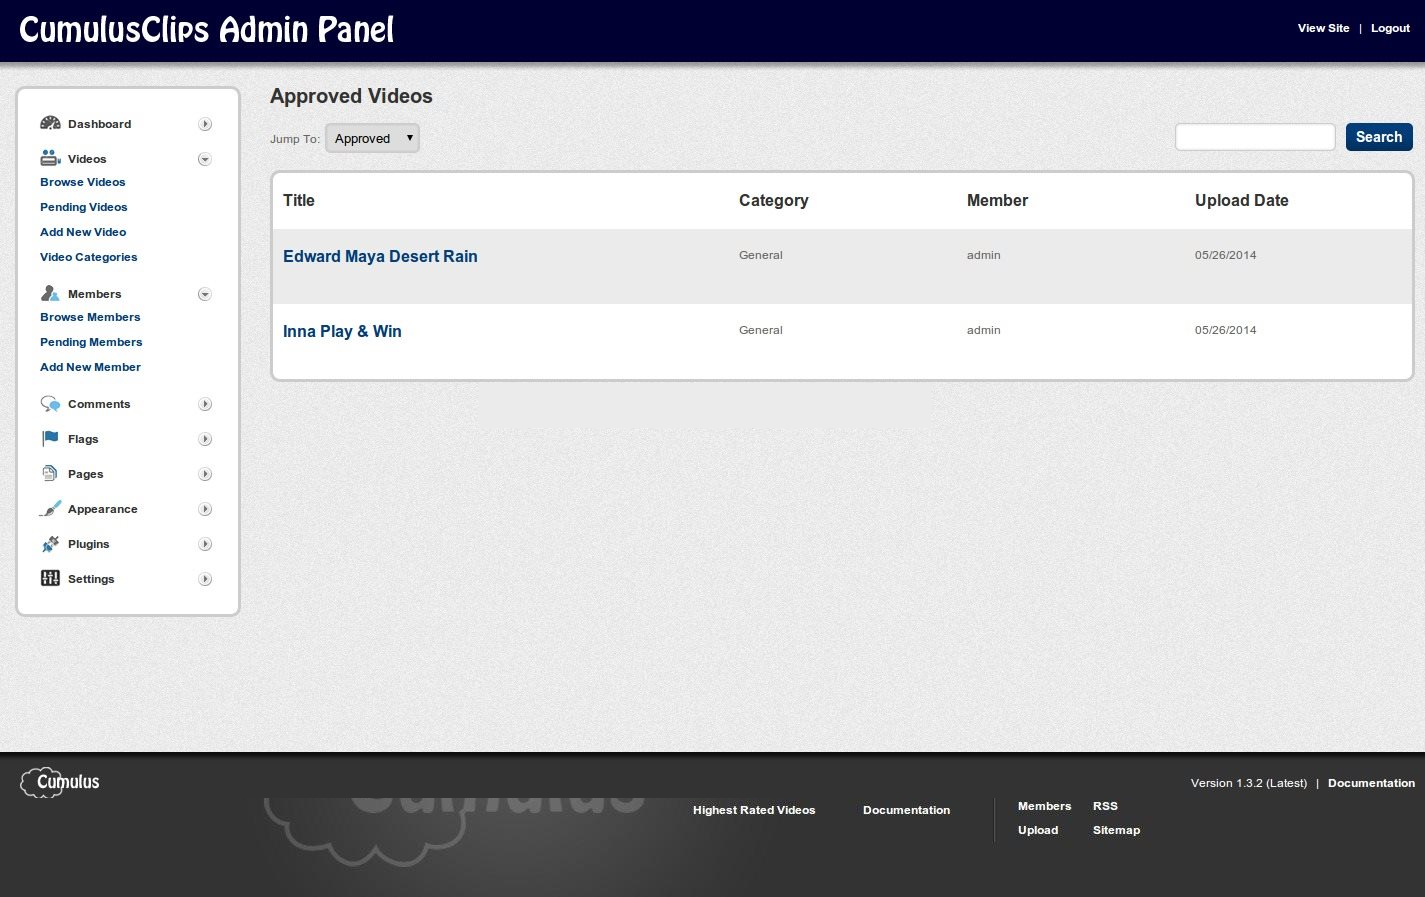Open Pending Videos in sidebar
The width and height of the screenshot is (1425, 897).
[x=84, y=207]
